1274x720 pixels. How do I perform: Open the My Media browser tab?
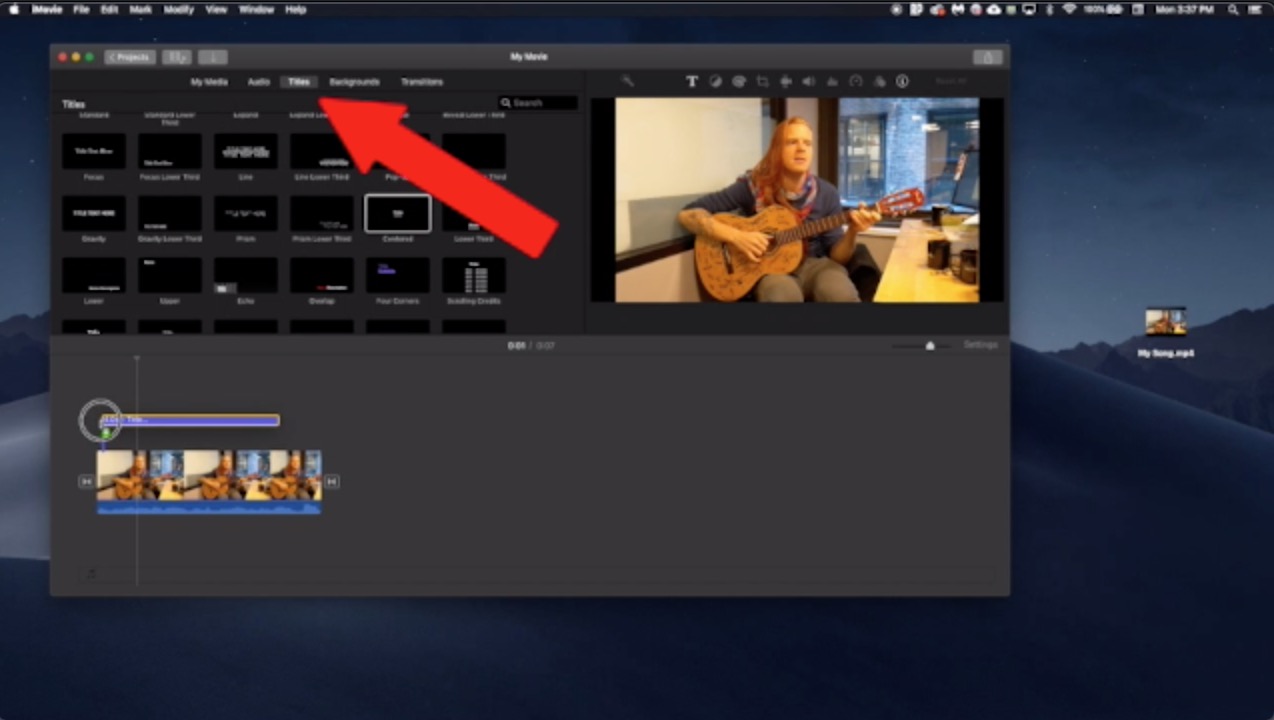click(208, 81)
